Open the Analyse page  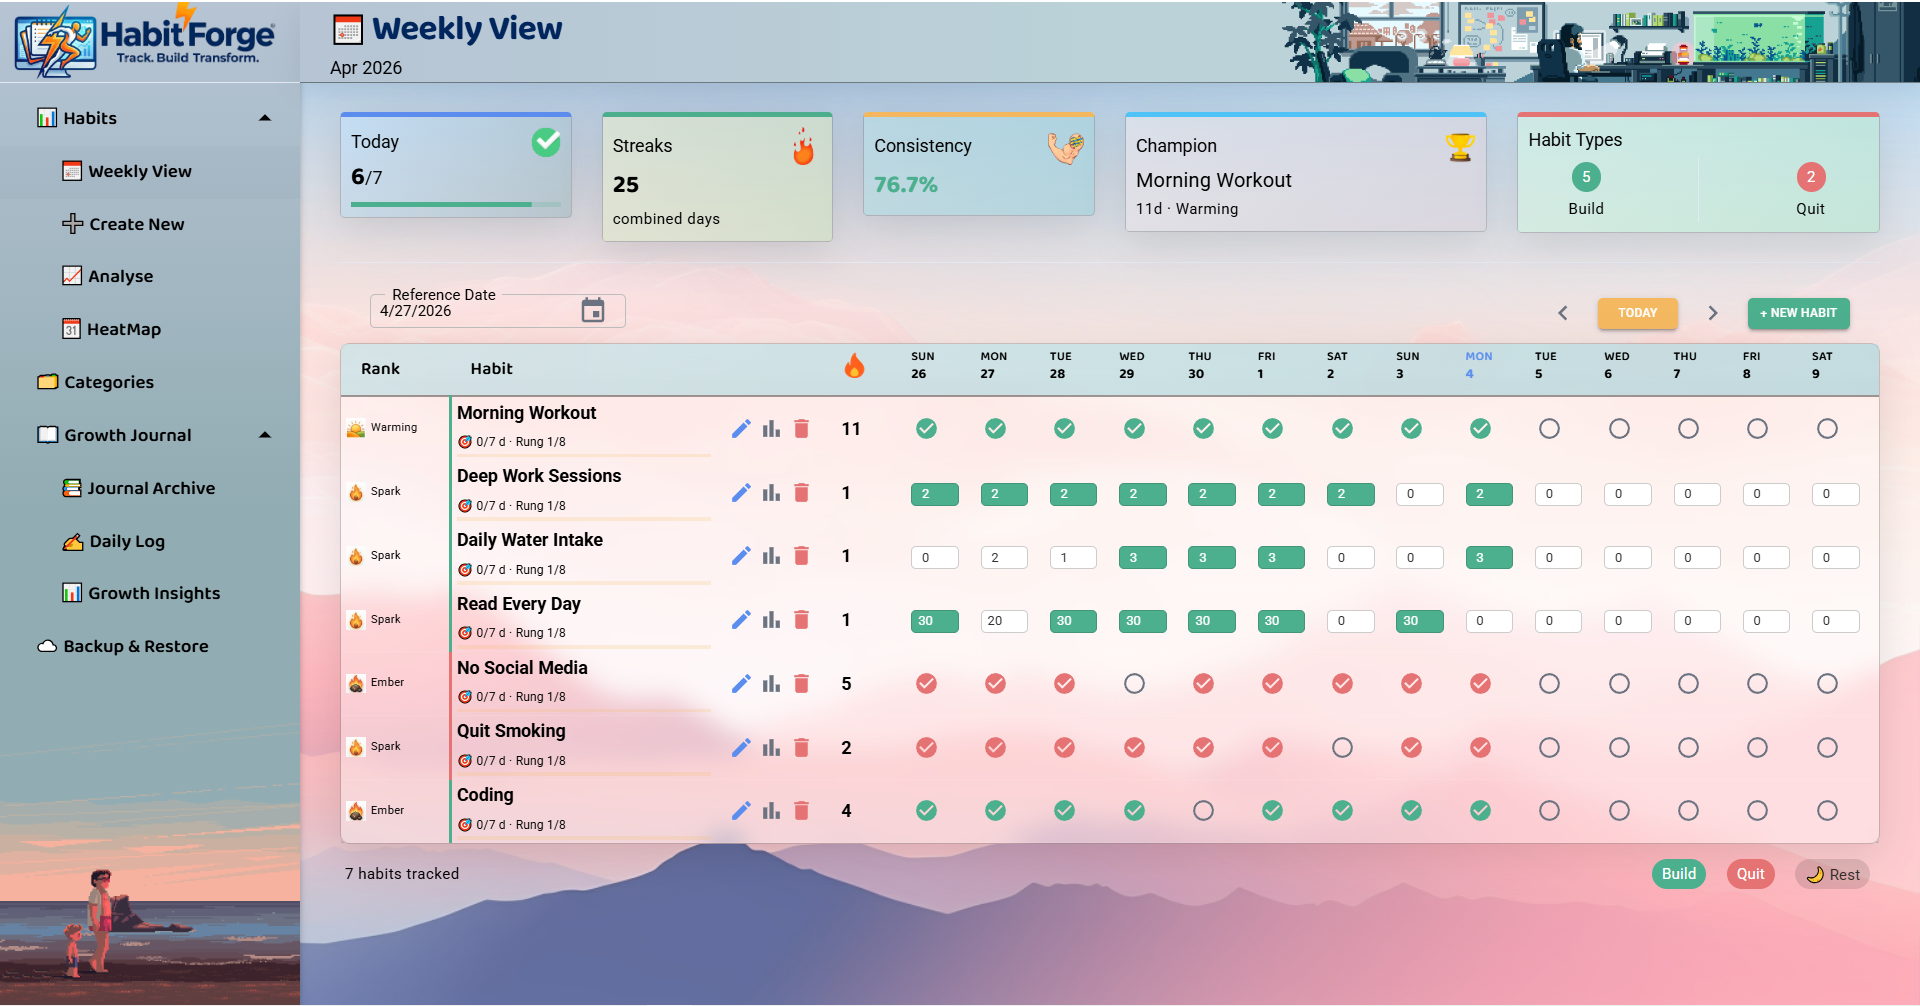pyautogui.click(x=150, y=276)
